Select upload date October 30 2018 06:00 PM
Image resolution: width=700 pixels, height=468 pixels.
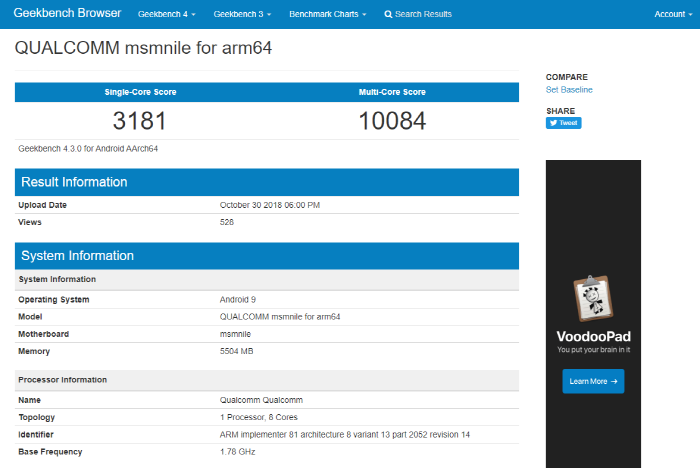pyautogui.click(x=270, y=205)
